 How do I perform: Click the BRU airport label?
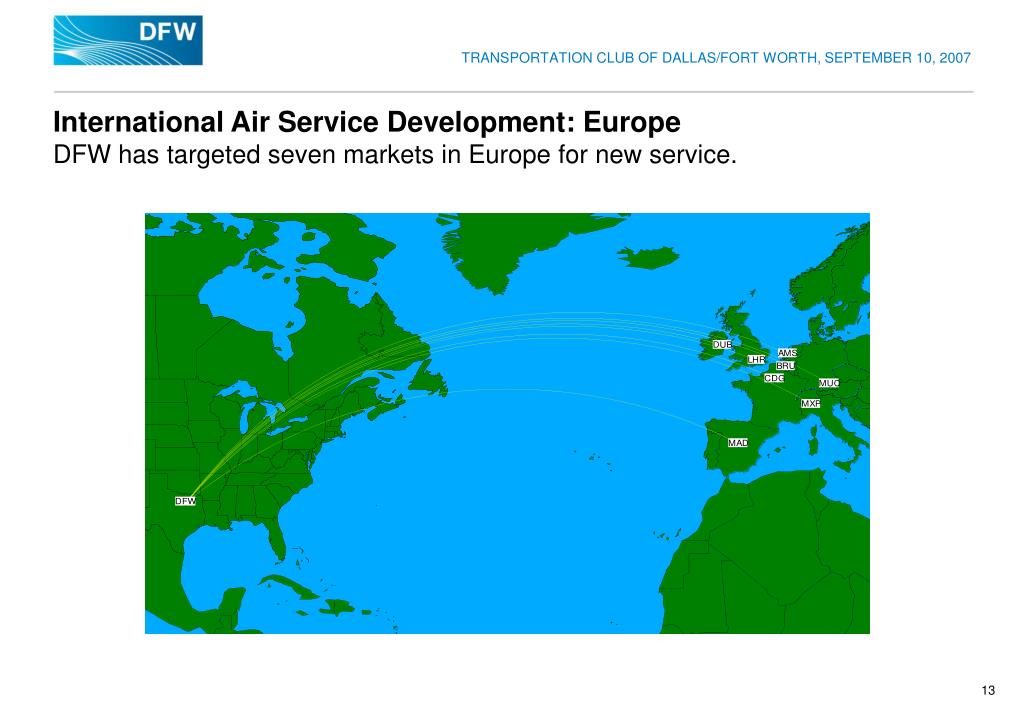[x=785, y=366]
